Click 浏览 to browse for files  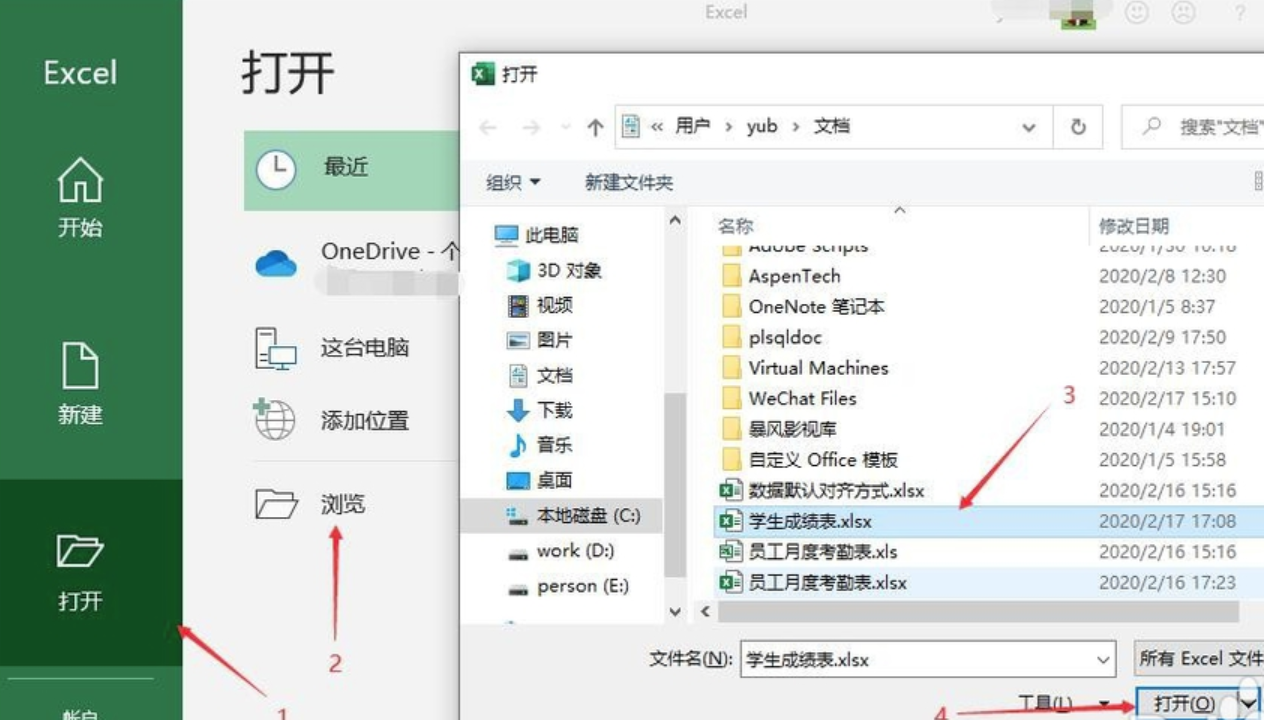tap(311, 504)
